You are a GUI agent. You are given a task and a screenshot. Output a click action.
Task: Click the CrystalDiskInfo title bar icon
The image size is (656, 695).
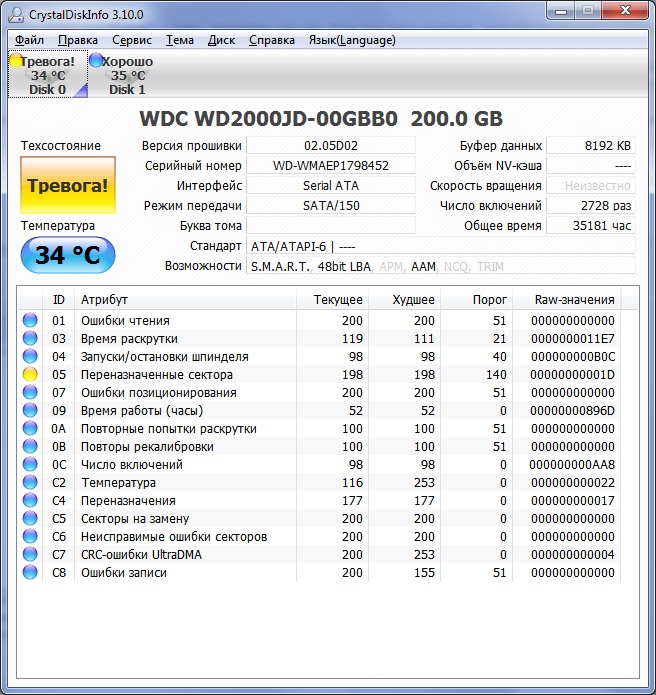tap(16, 15)
